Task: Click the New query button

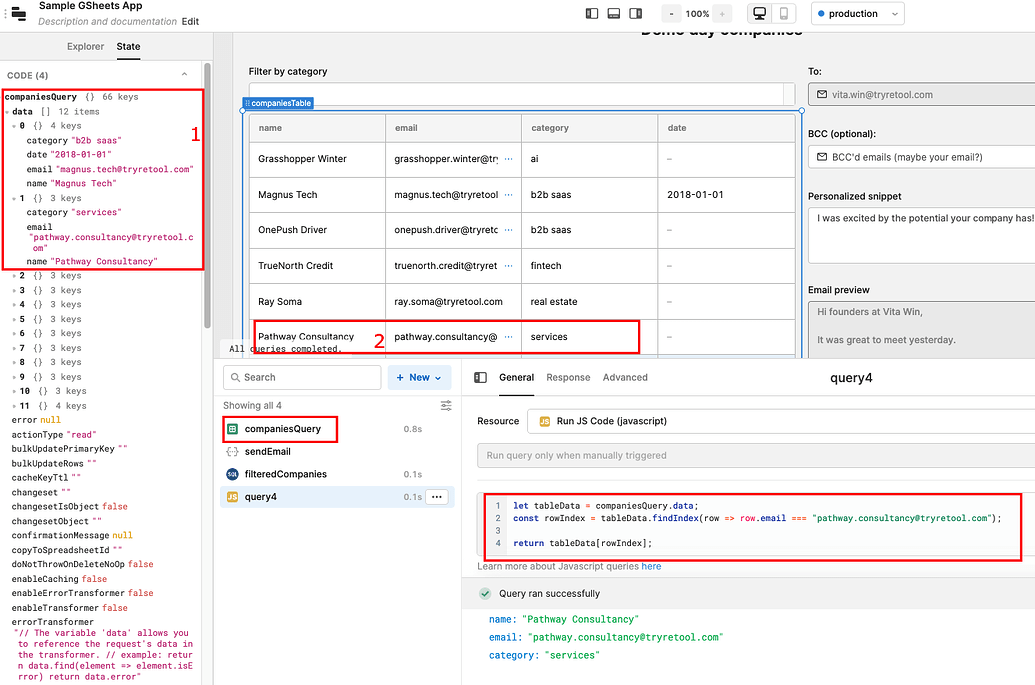Action: point(420,378)
